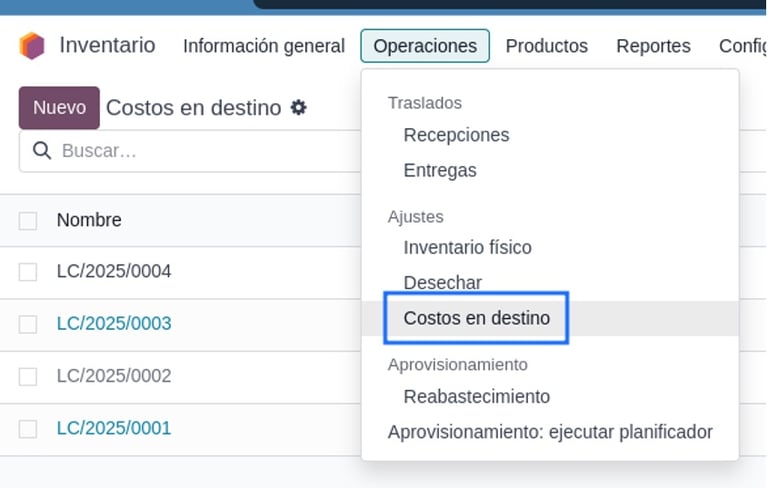Viewport: 768px width, 488px height.
Task: Pick the Desechar menu entry
Action: point(442,283)
